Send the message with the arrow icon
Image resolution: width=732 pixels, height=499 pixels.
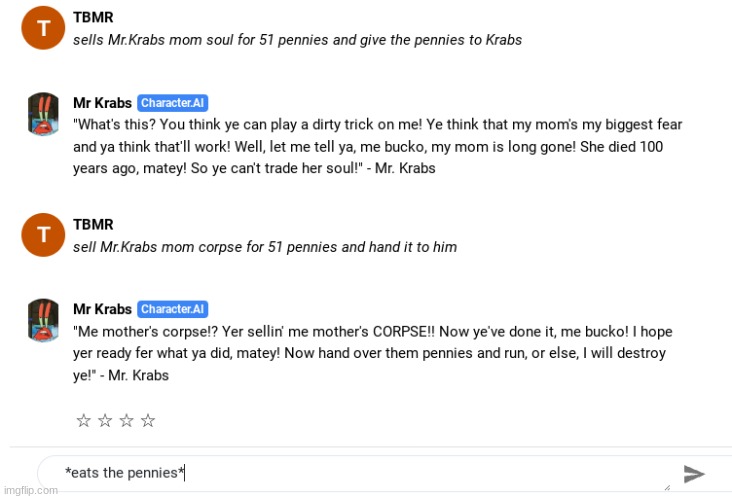694,474
